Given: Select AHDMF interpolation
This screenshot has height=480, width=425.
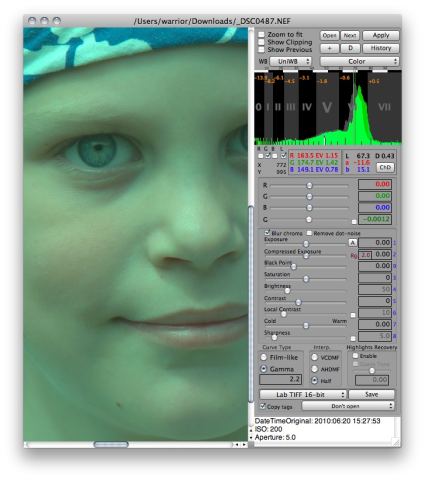Looking at the screenshot, I should pos(314,369).
